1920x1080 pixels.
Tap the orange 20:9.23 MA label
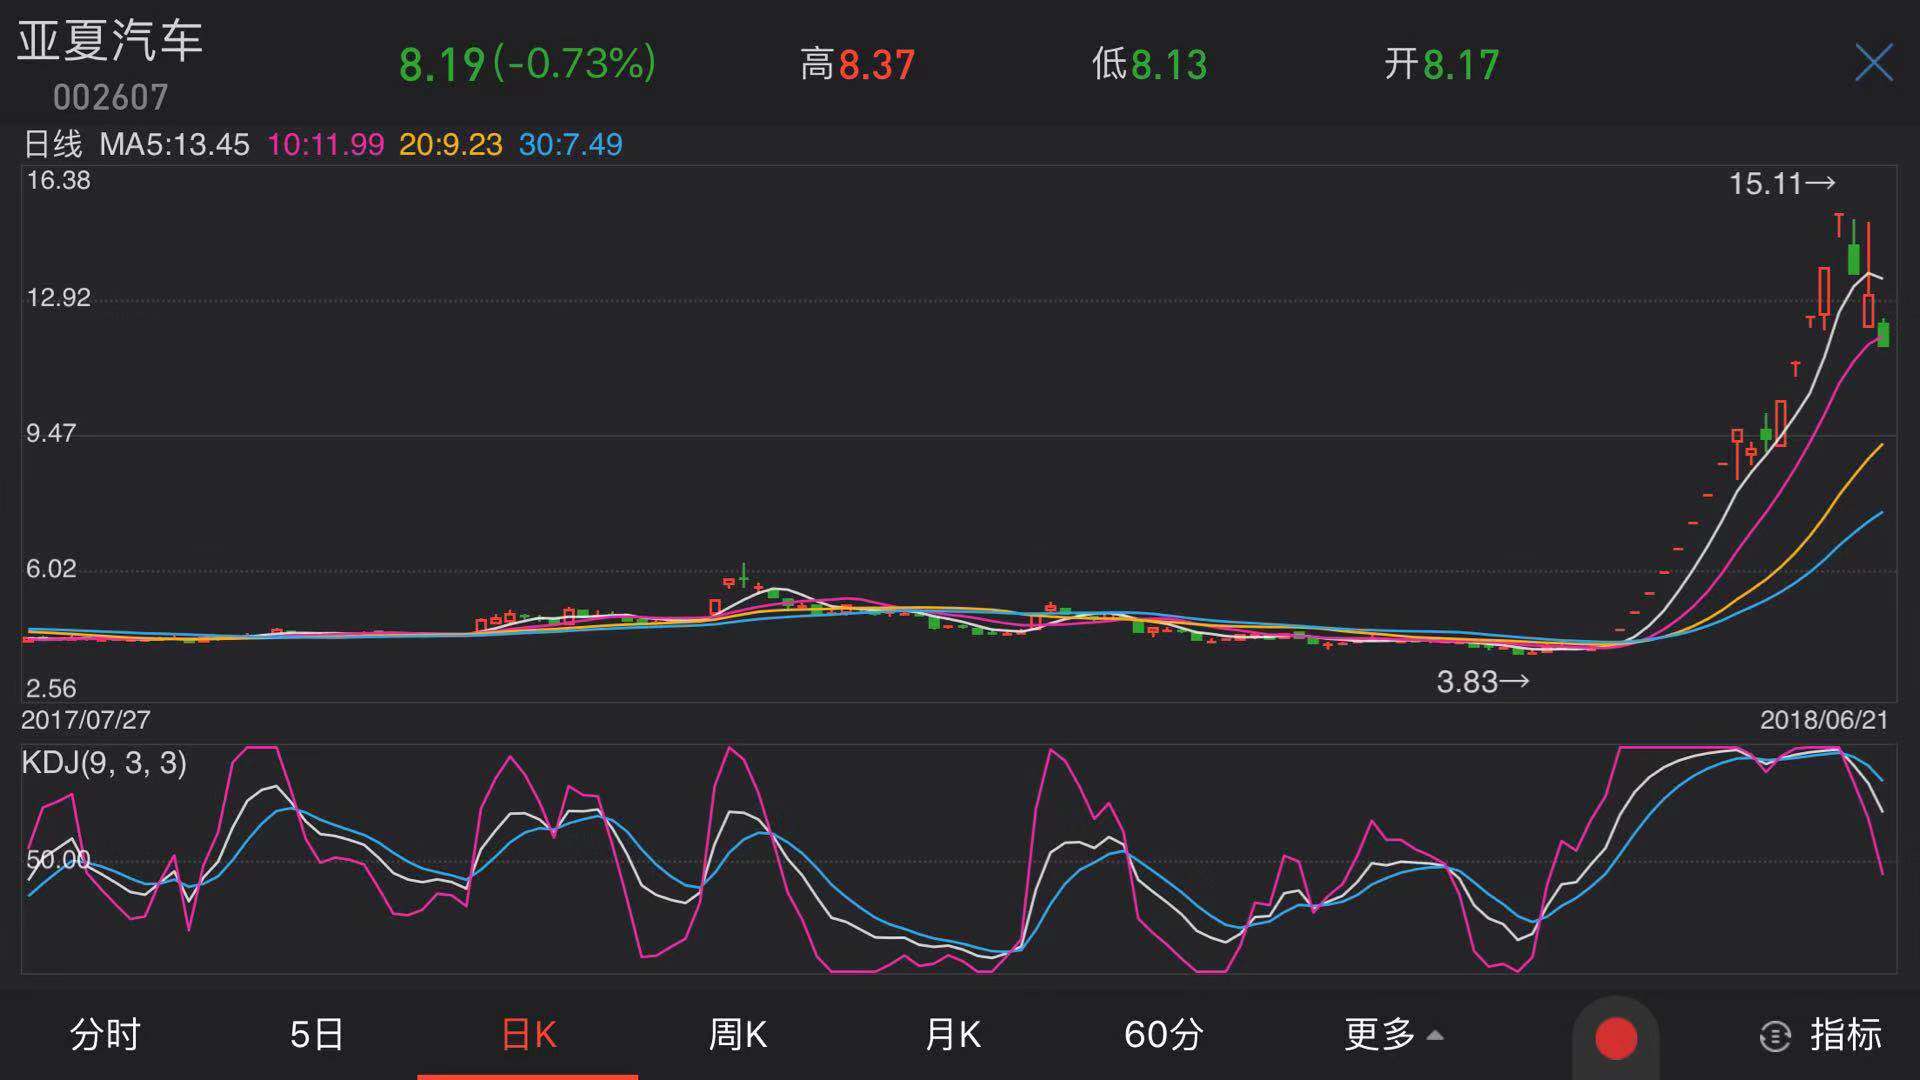click(x=450, y=144)
